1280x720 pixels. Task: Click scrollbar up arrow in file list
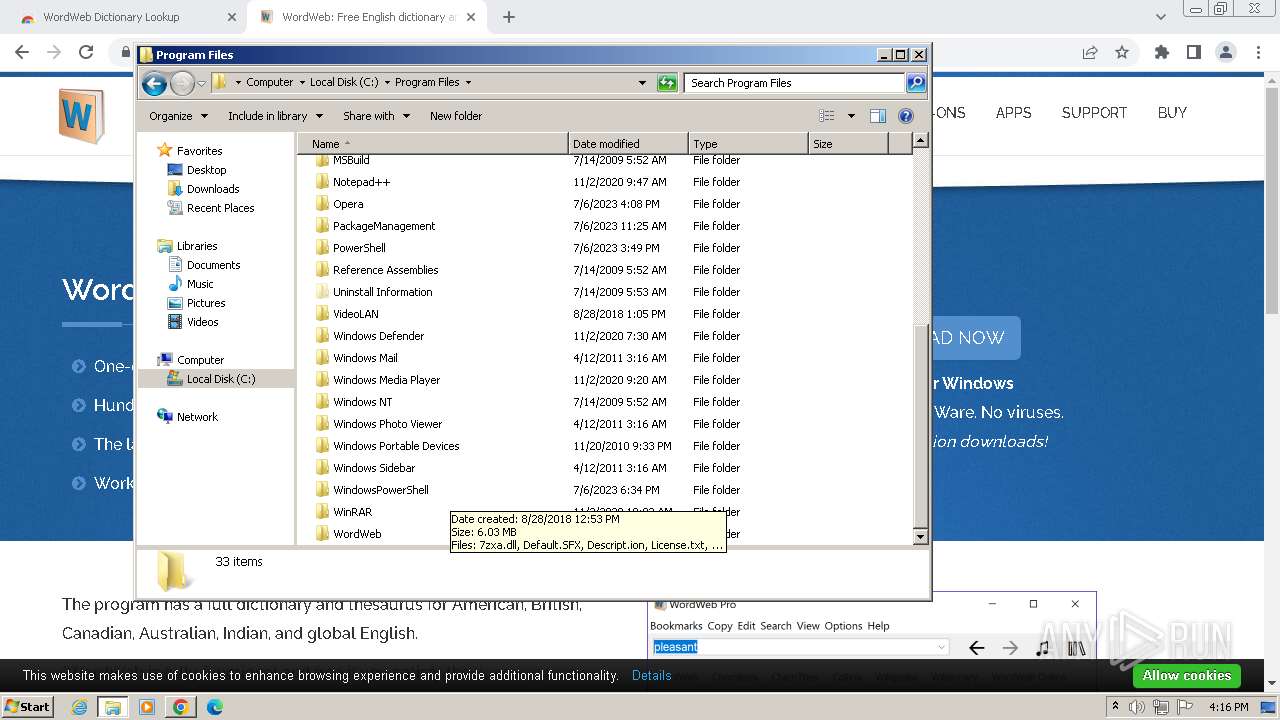pyautogui.click(x=921, y=141)
